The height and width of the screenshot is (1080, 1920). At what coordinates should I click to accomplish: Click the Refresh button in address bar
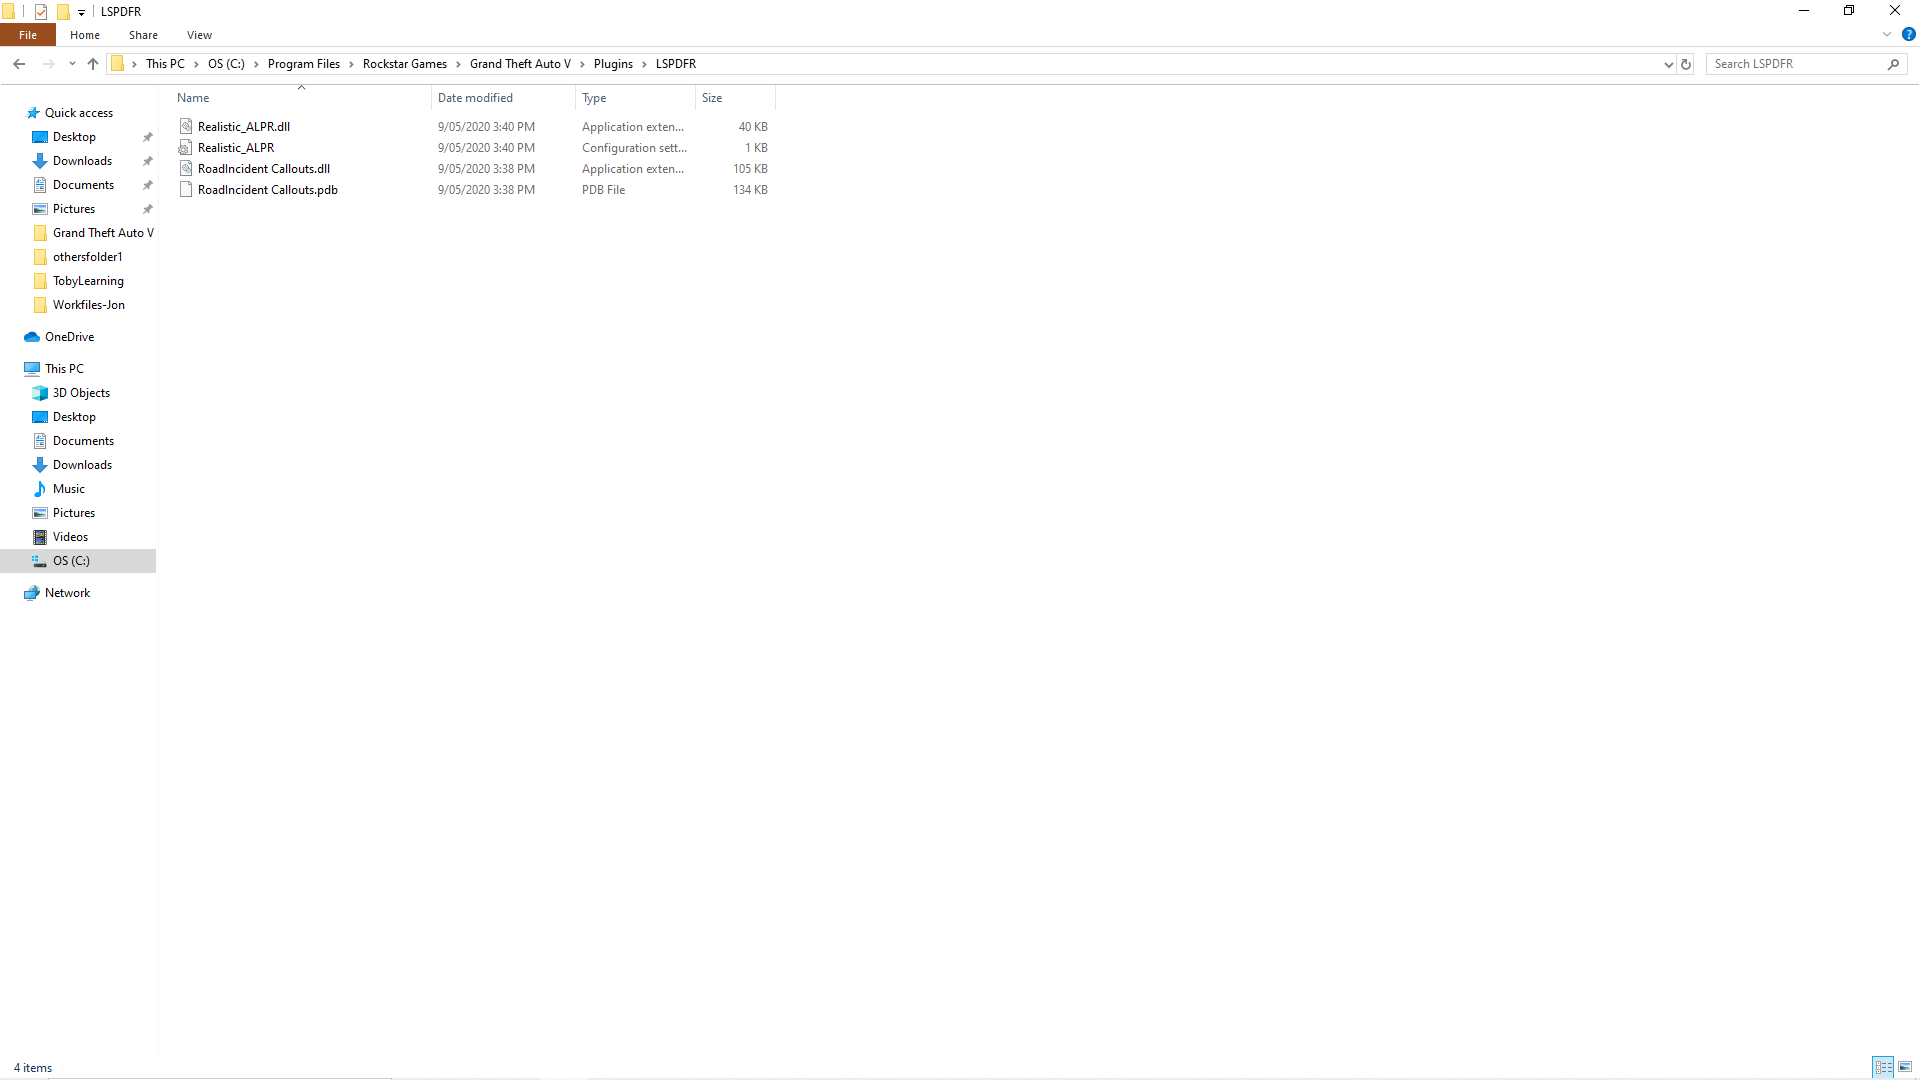[1686, 64]
